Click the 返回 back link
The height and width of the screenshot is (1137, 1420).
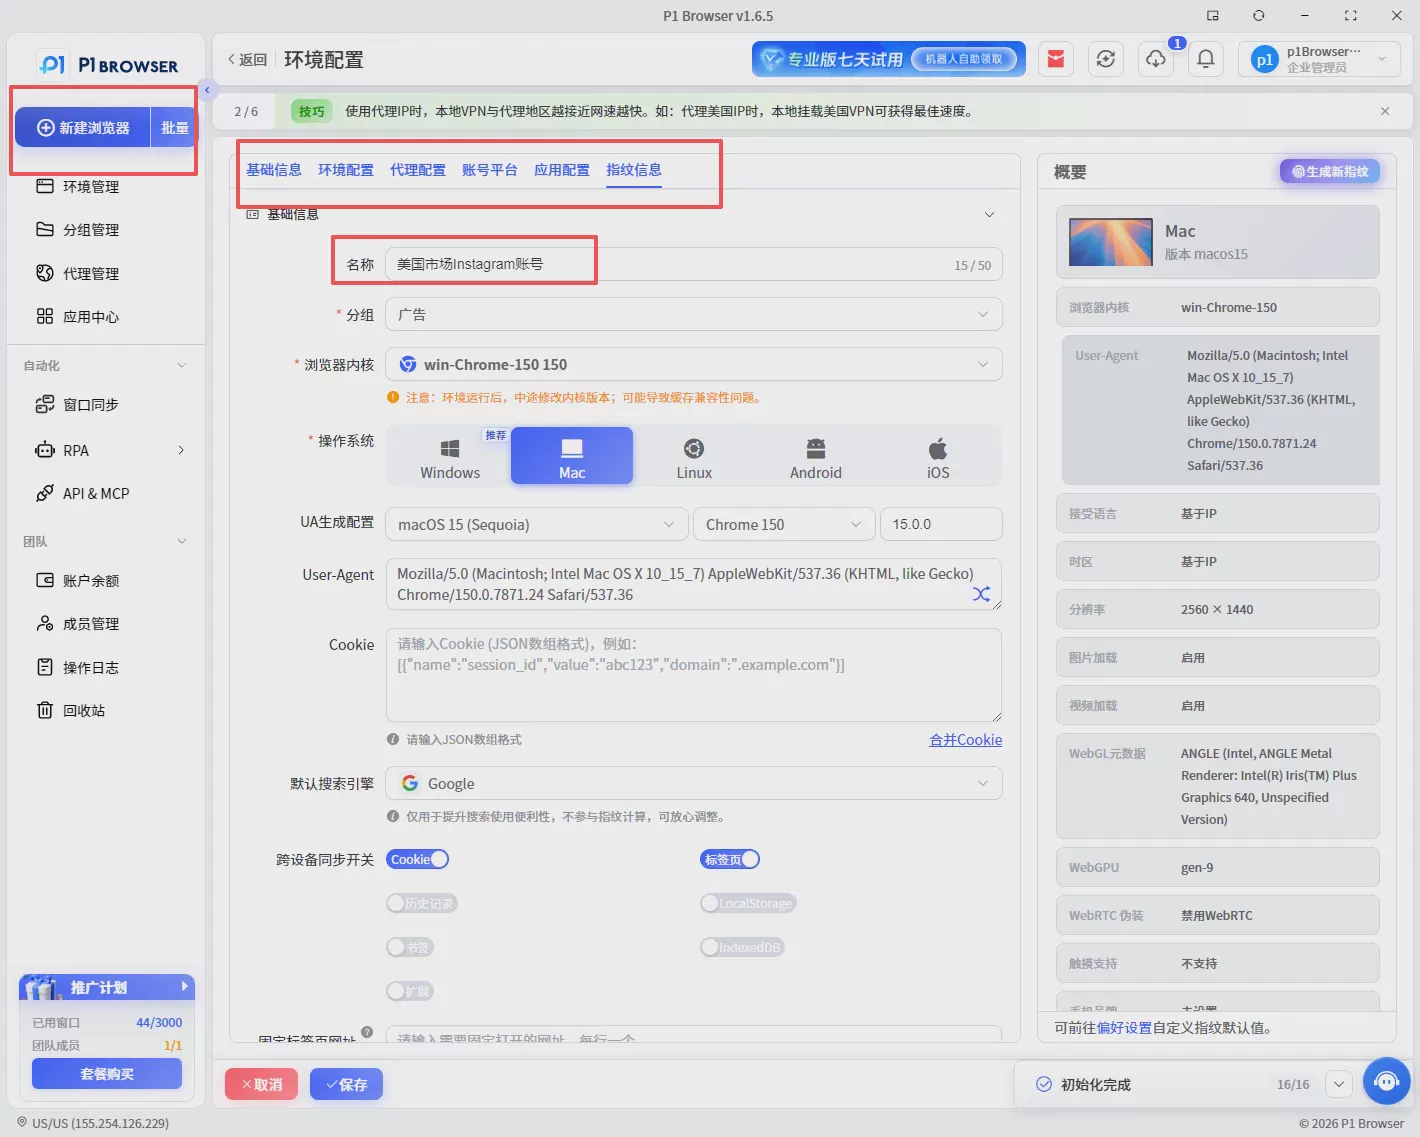tap(247, 60)
